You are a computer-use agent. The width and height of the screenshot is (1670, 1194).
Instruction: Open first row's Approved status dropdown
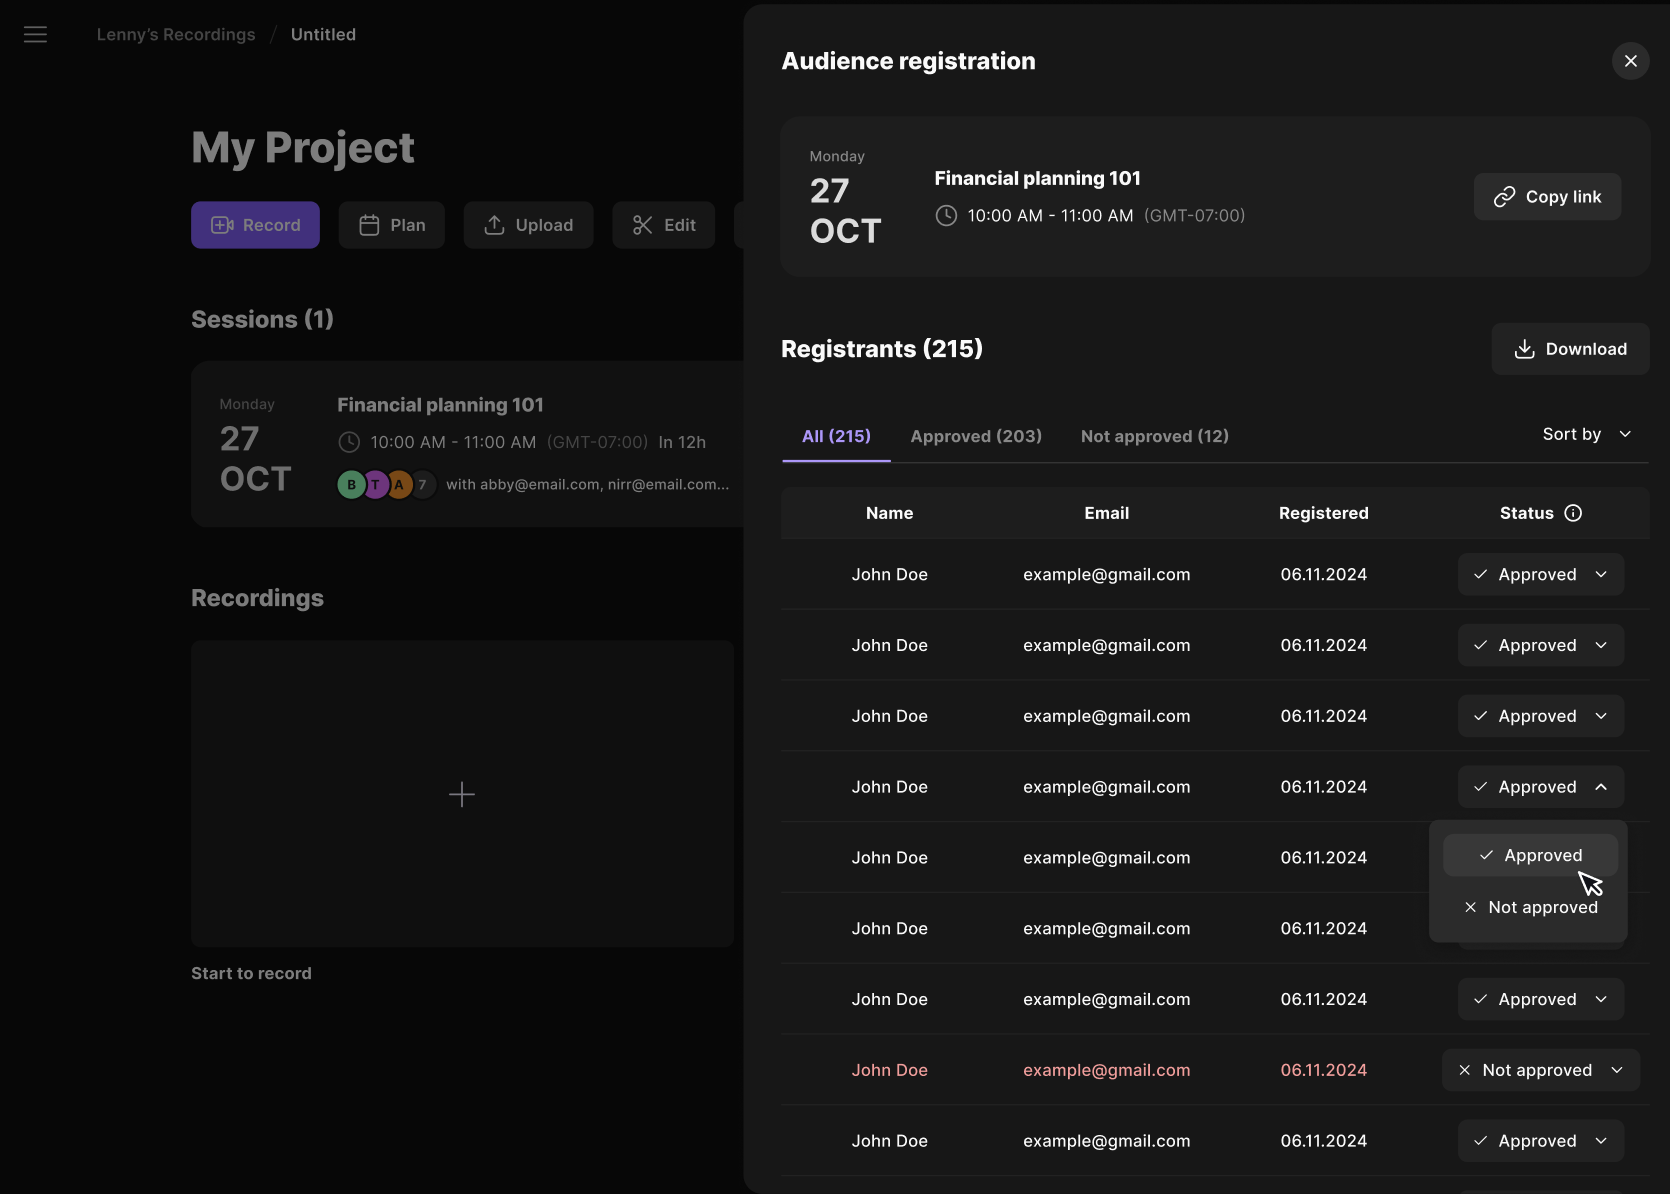(x=1540, y=575)
